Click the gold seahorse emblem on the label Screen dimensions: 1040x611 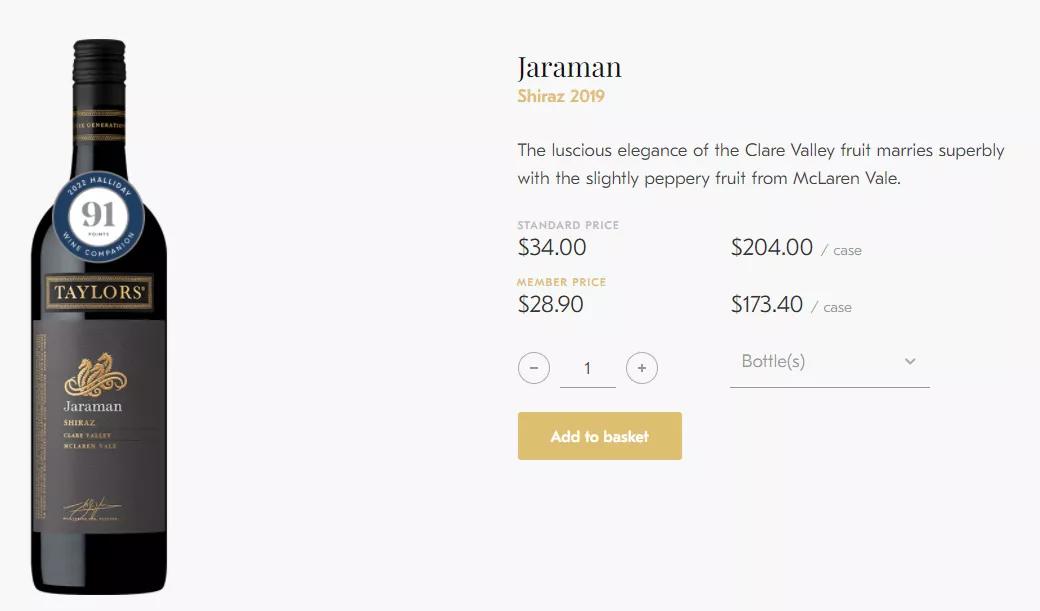coord(94,375)
